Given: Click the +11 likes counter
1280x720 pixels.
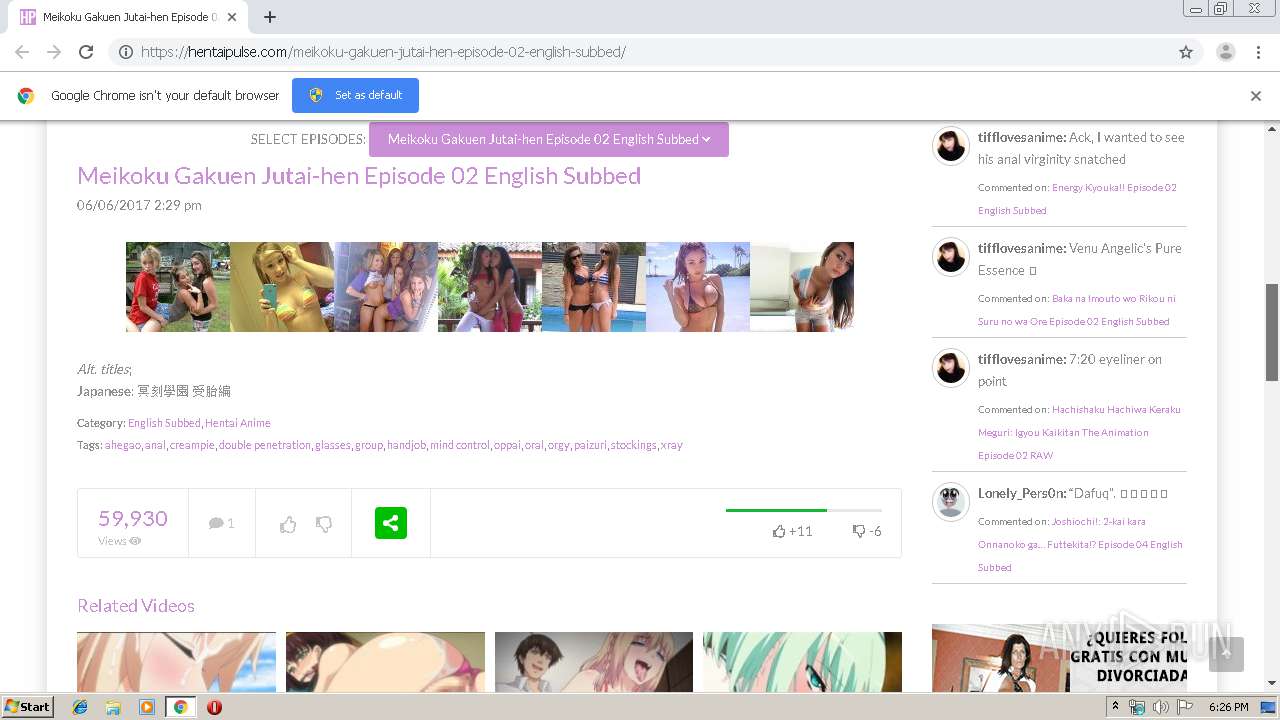Looking at the screenshot, I should point(792,531).
